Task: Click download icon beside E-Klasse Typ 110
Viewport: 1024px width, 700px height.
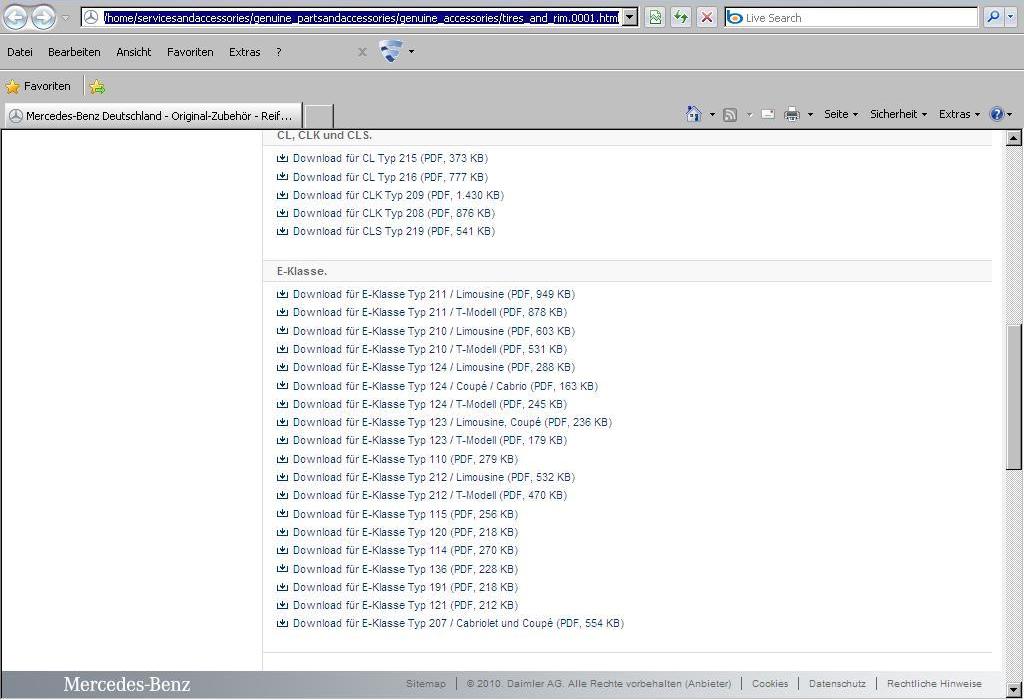Action: pyautogui.click(x=282, y=458)
